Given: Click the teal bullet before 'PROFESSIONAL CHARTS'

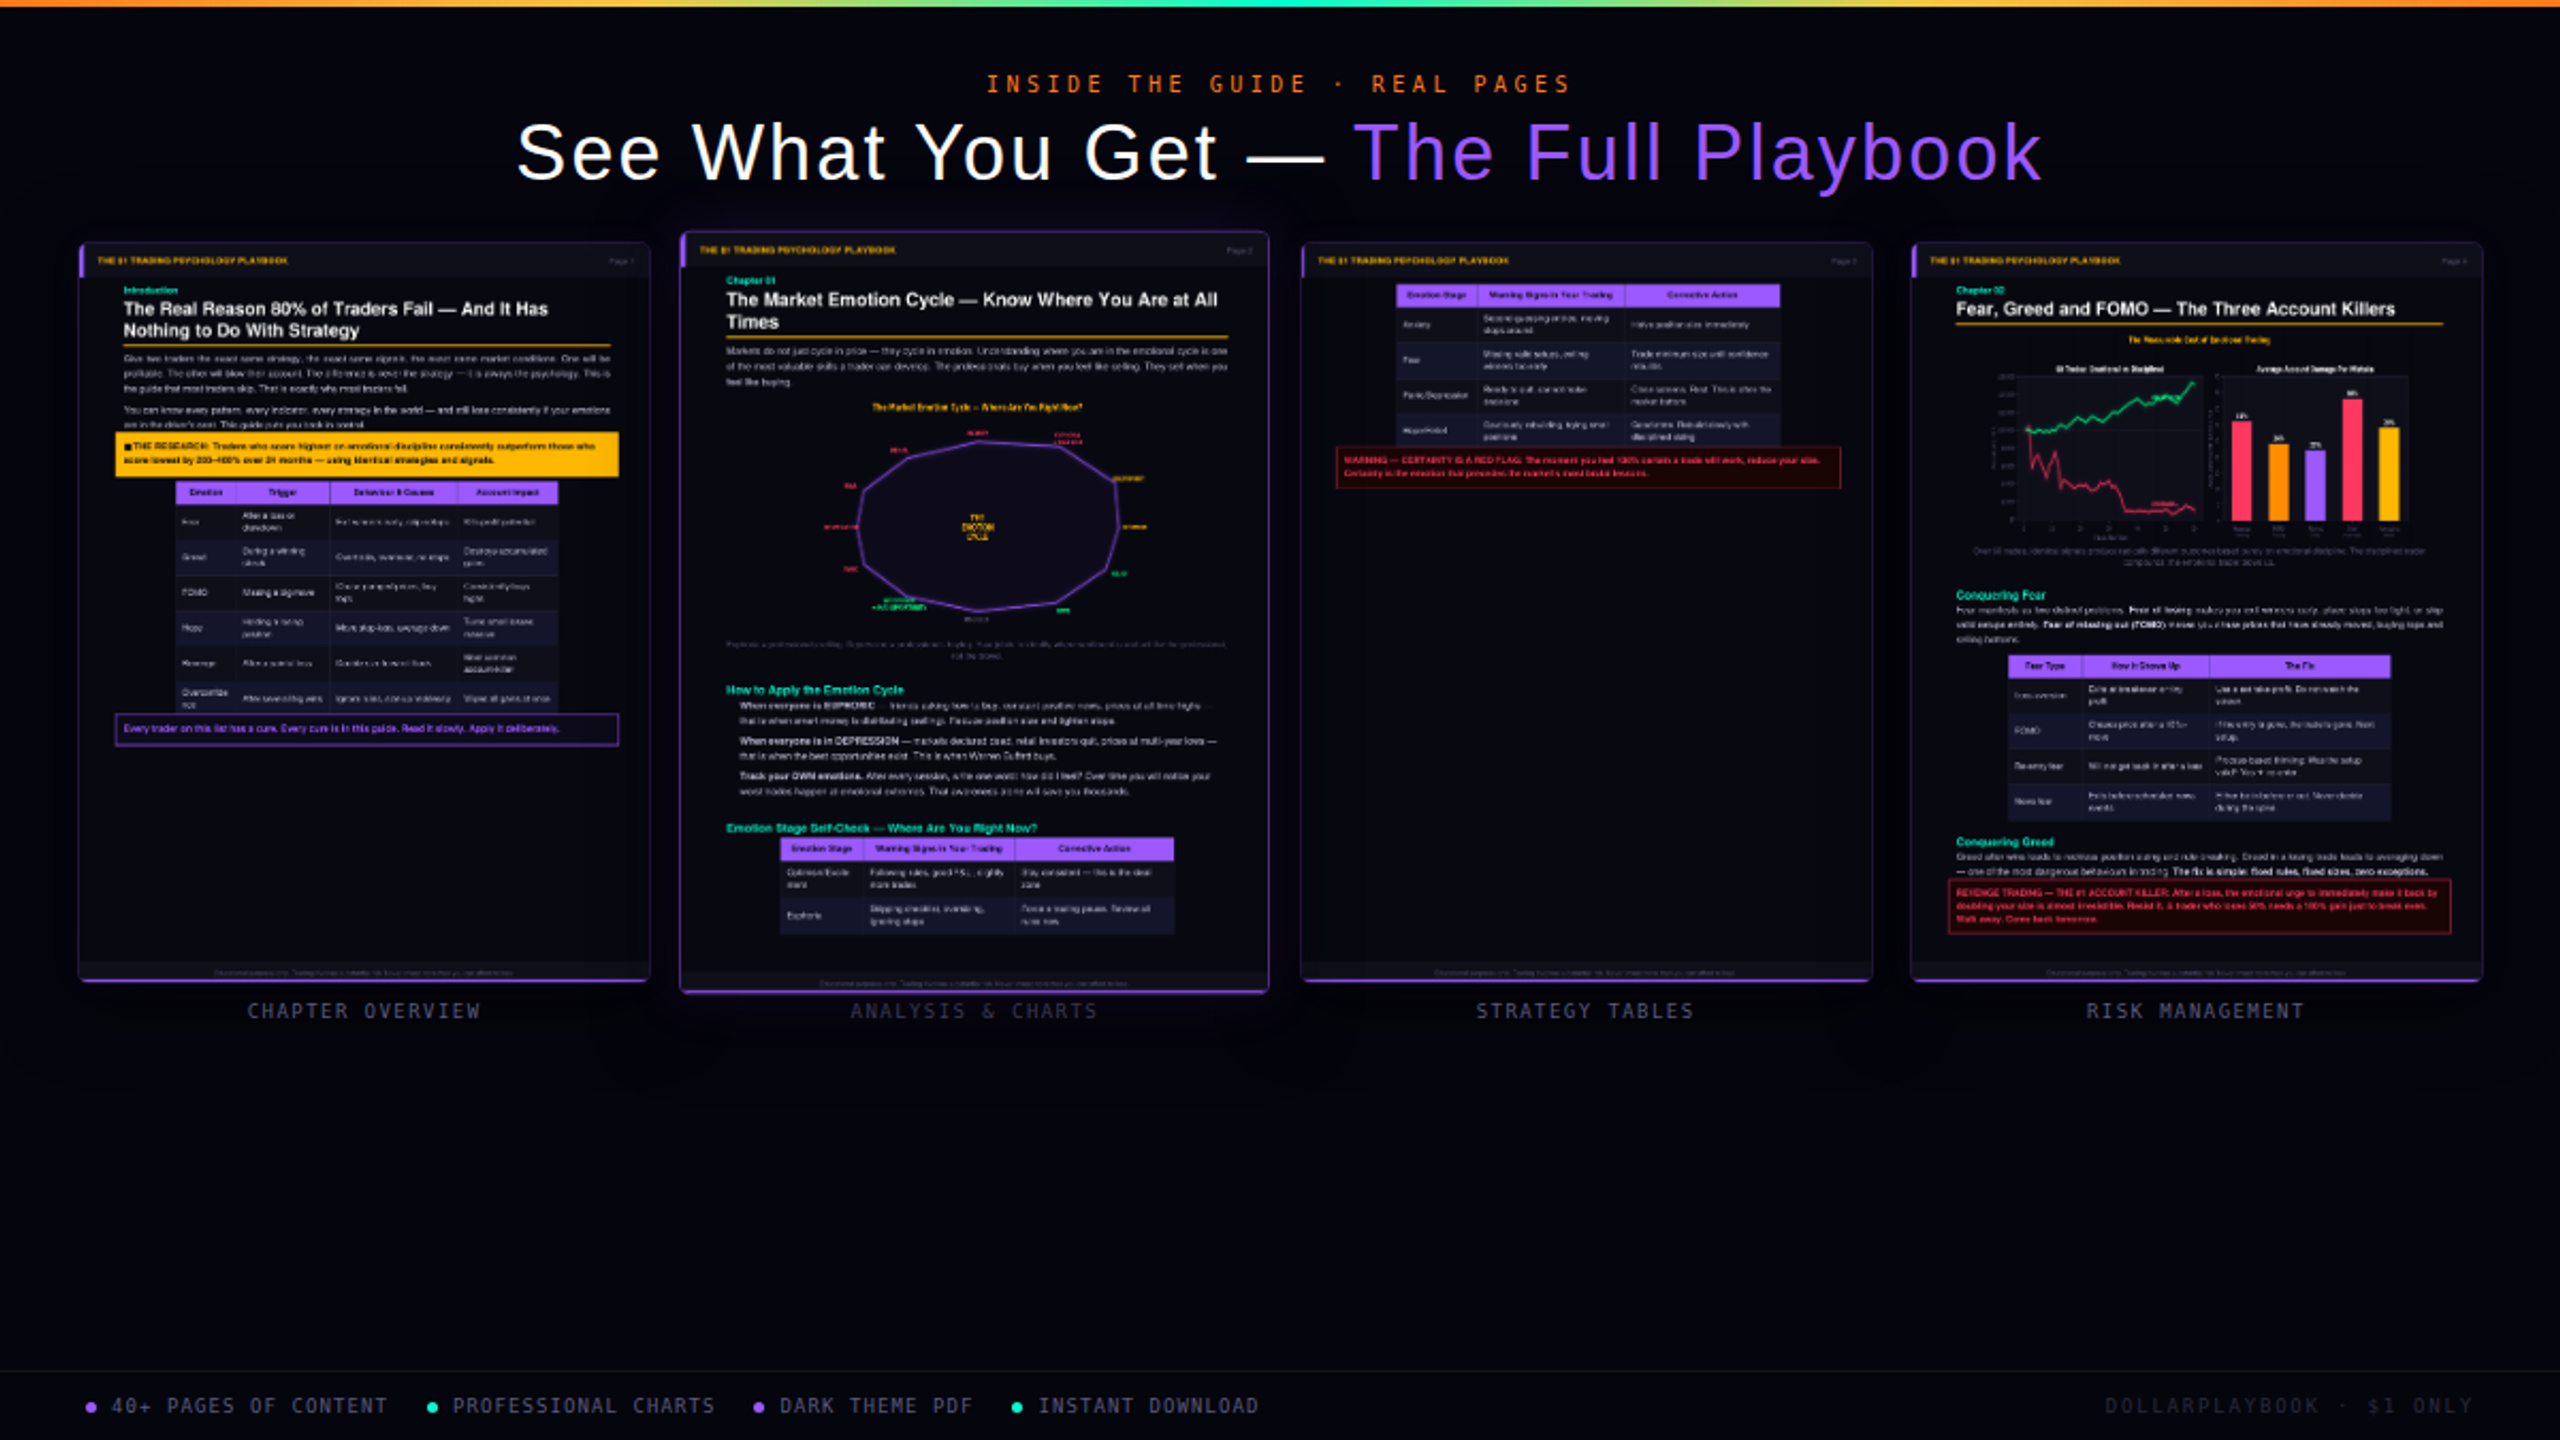Looking at the screenshot, I should 432,1407.
